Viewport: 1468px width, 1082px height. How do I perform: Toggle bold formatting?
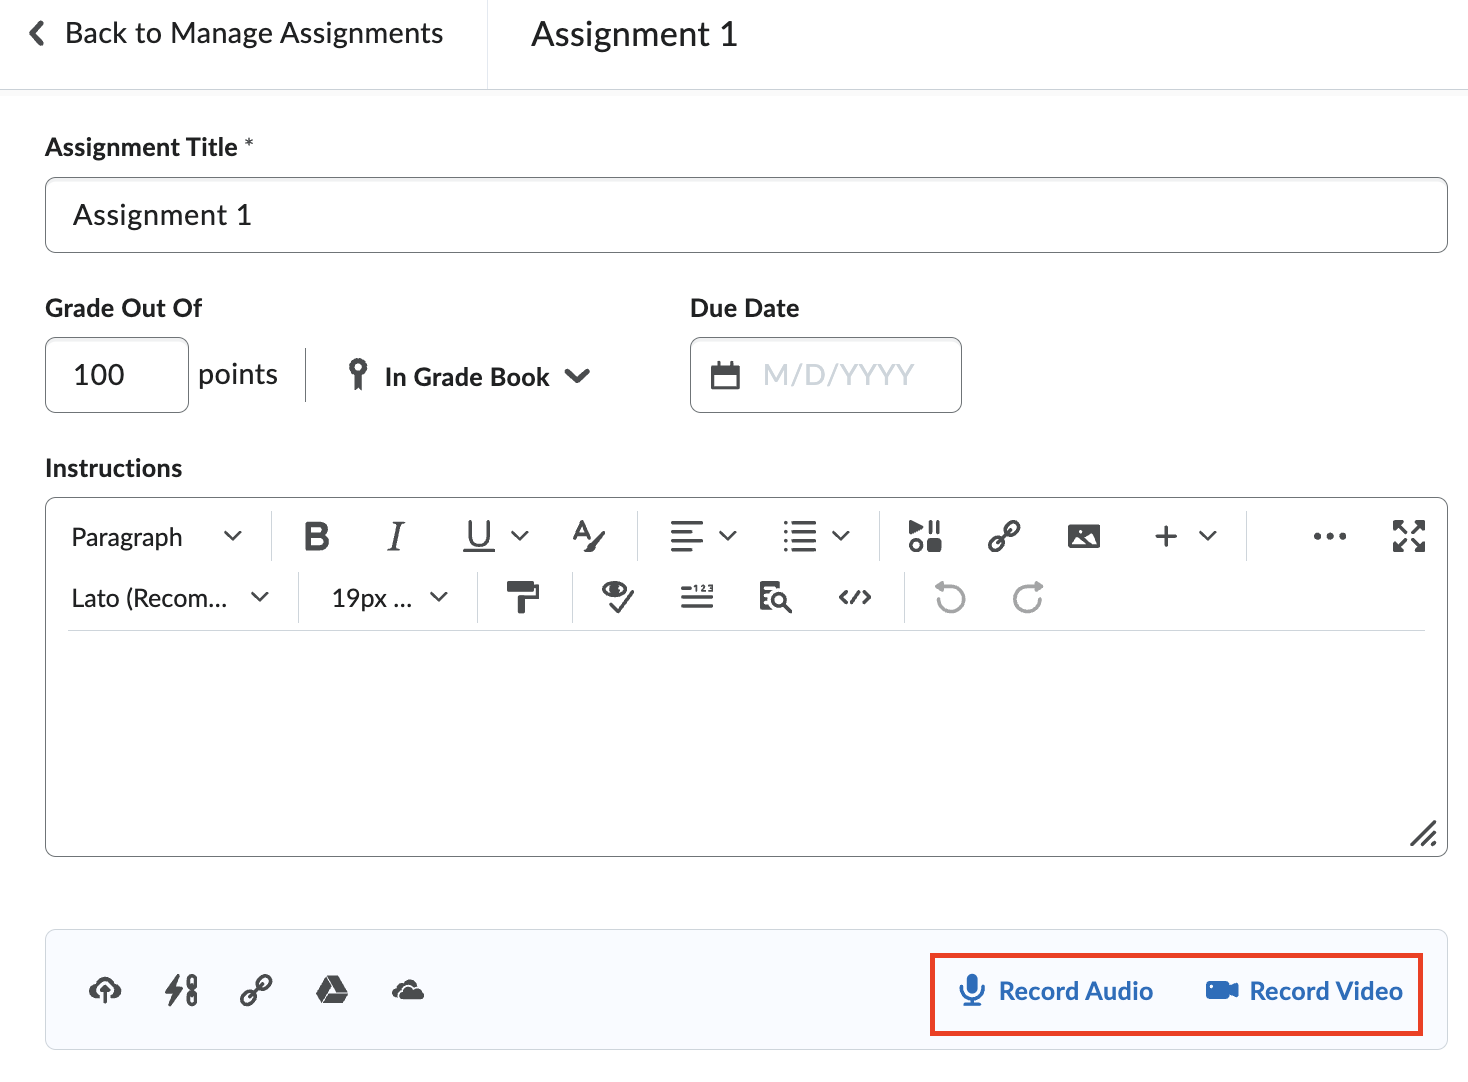tap(316, 536)
